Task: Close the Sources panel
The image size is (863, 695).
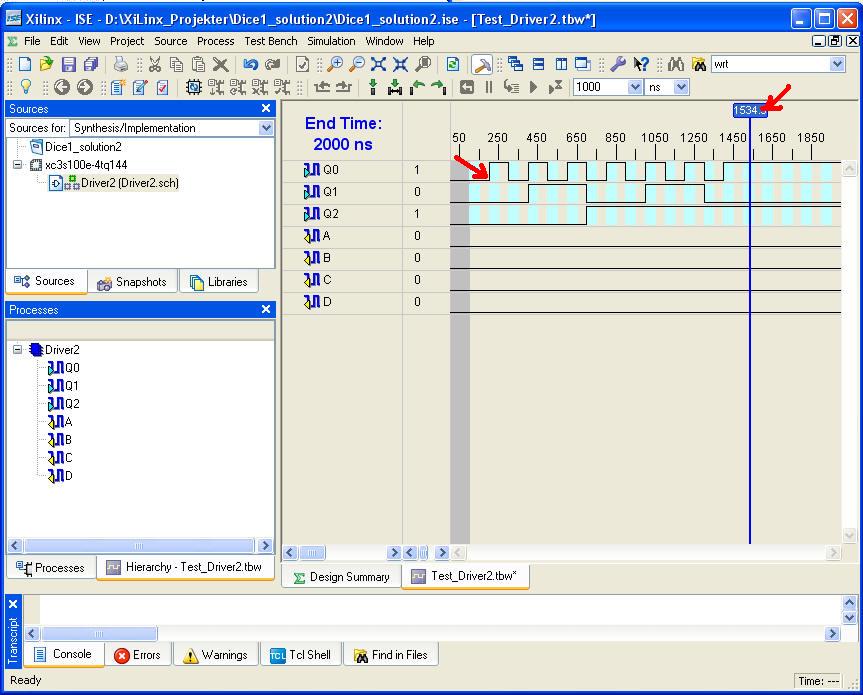Action: pos(266,108)
